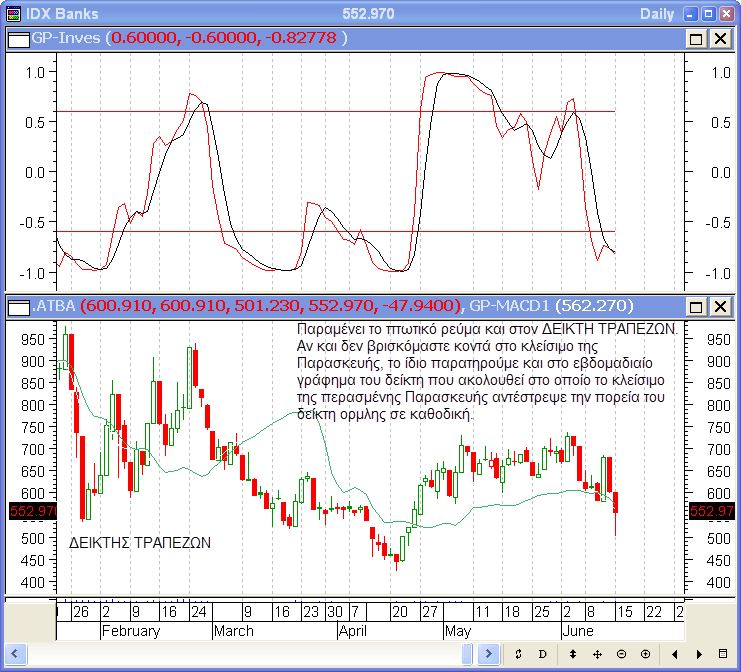Maximize the GP-Inves indicator panel
Screen dimensions: 741x672
tap(696, 39)
